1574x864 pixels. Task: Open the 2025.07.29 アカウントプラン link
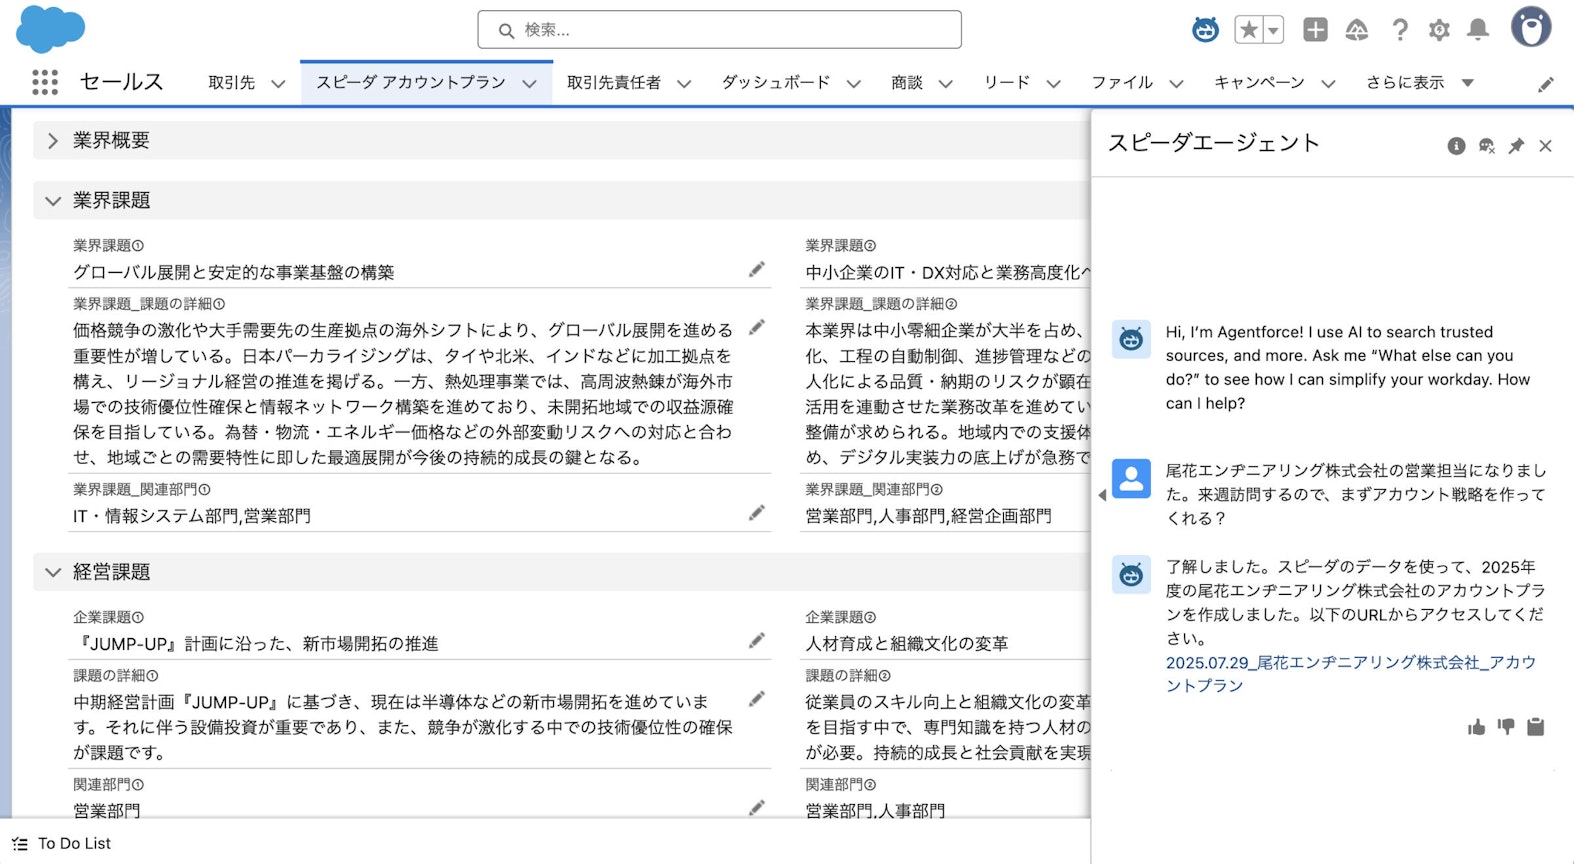coord(1350,674)
